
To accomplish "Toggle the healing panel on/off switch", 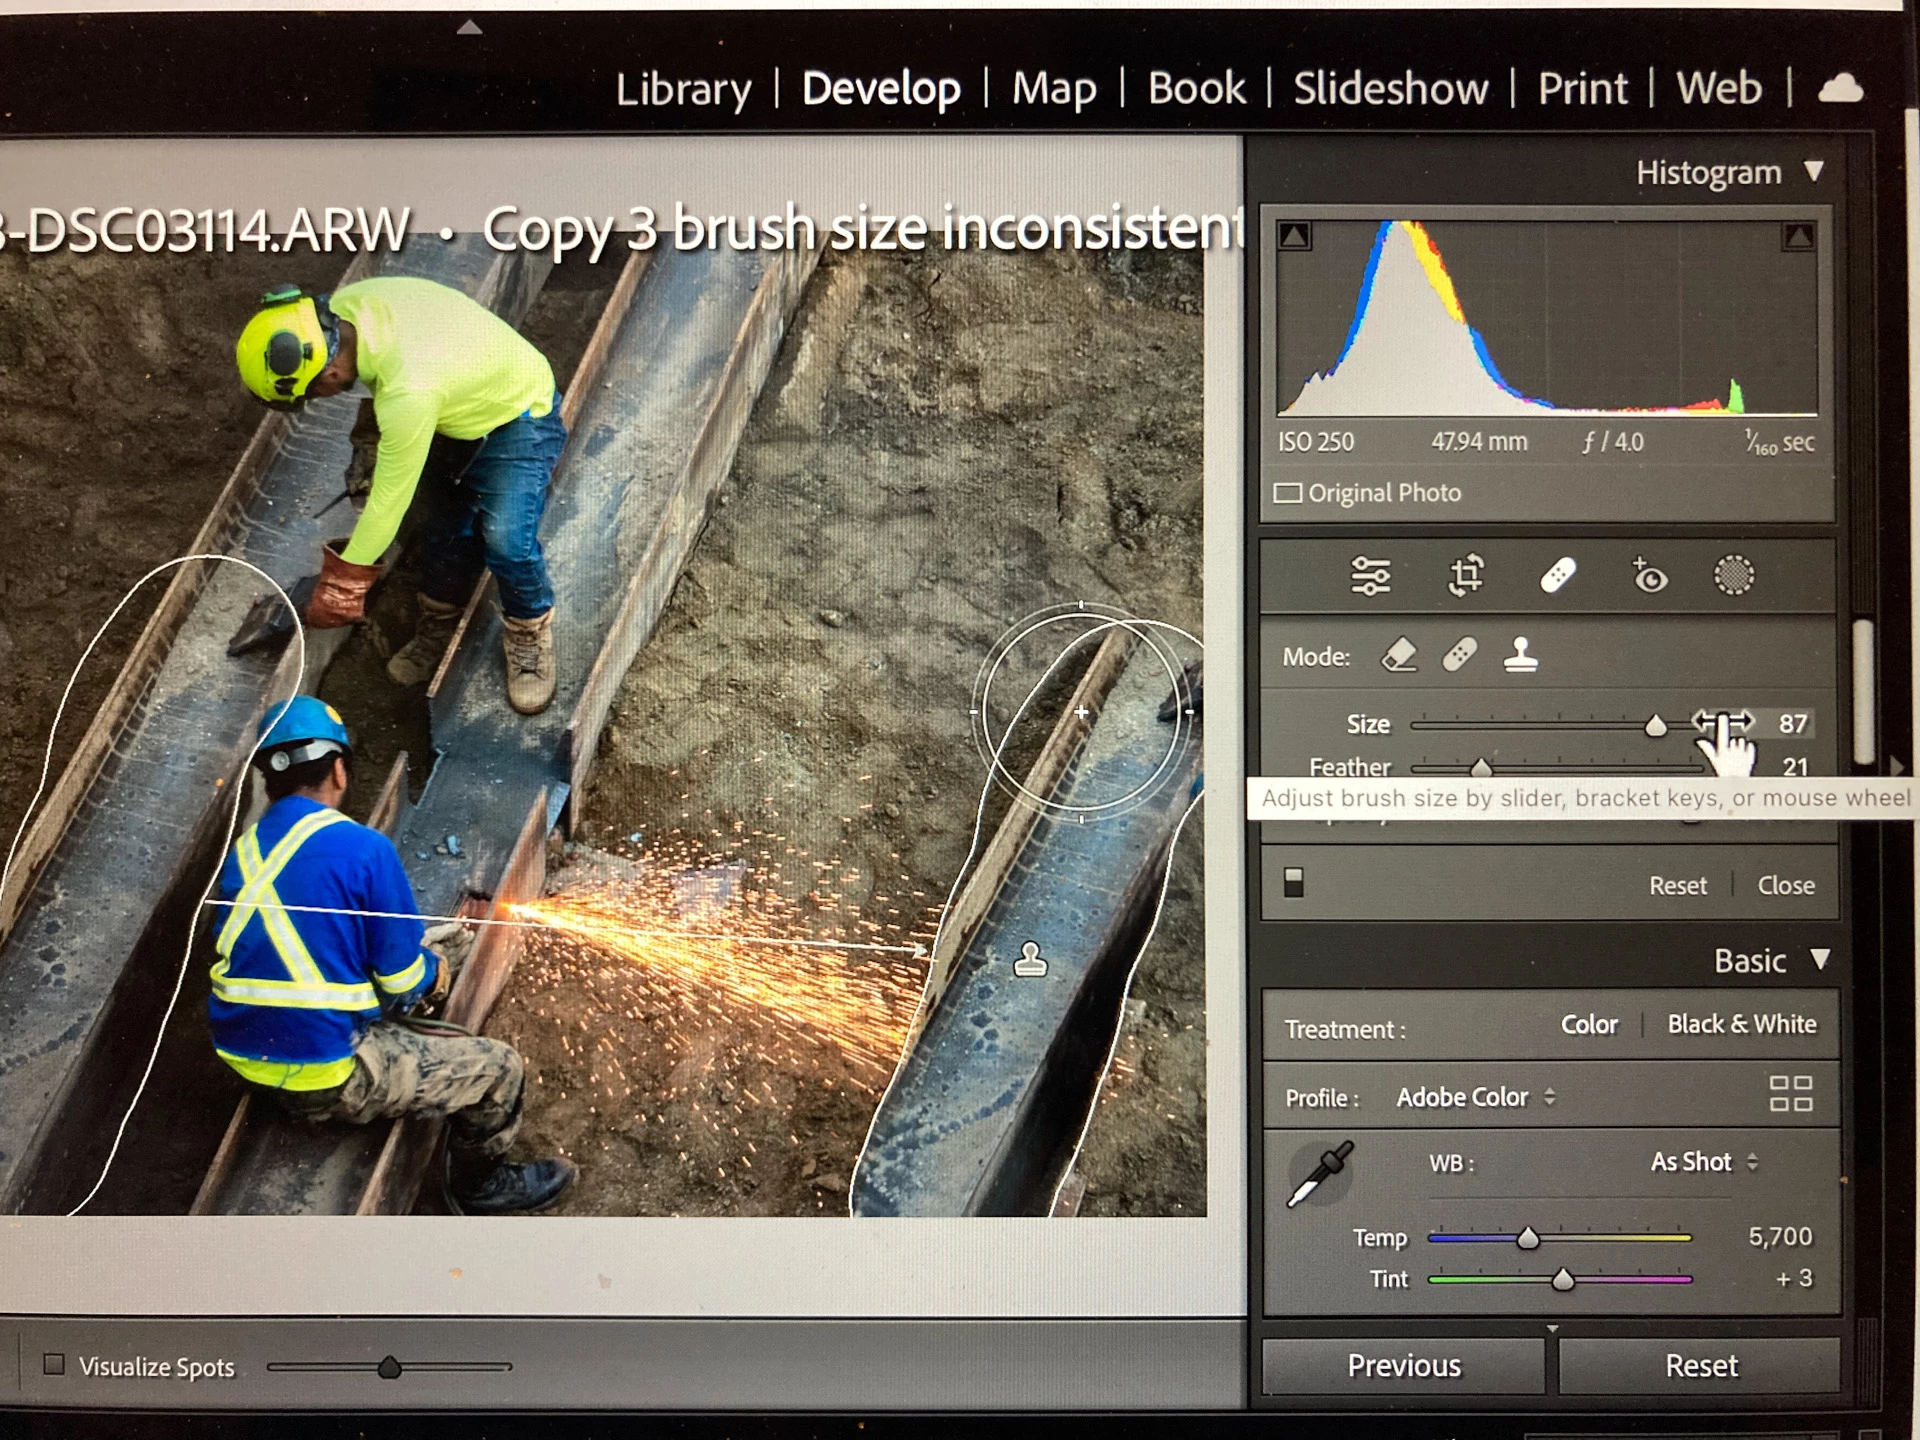I will 1293,882.
